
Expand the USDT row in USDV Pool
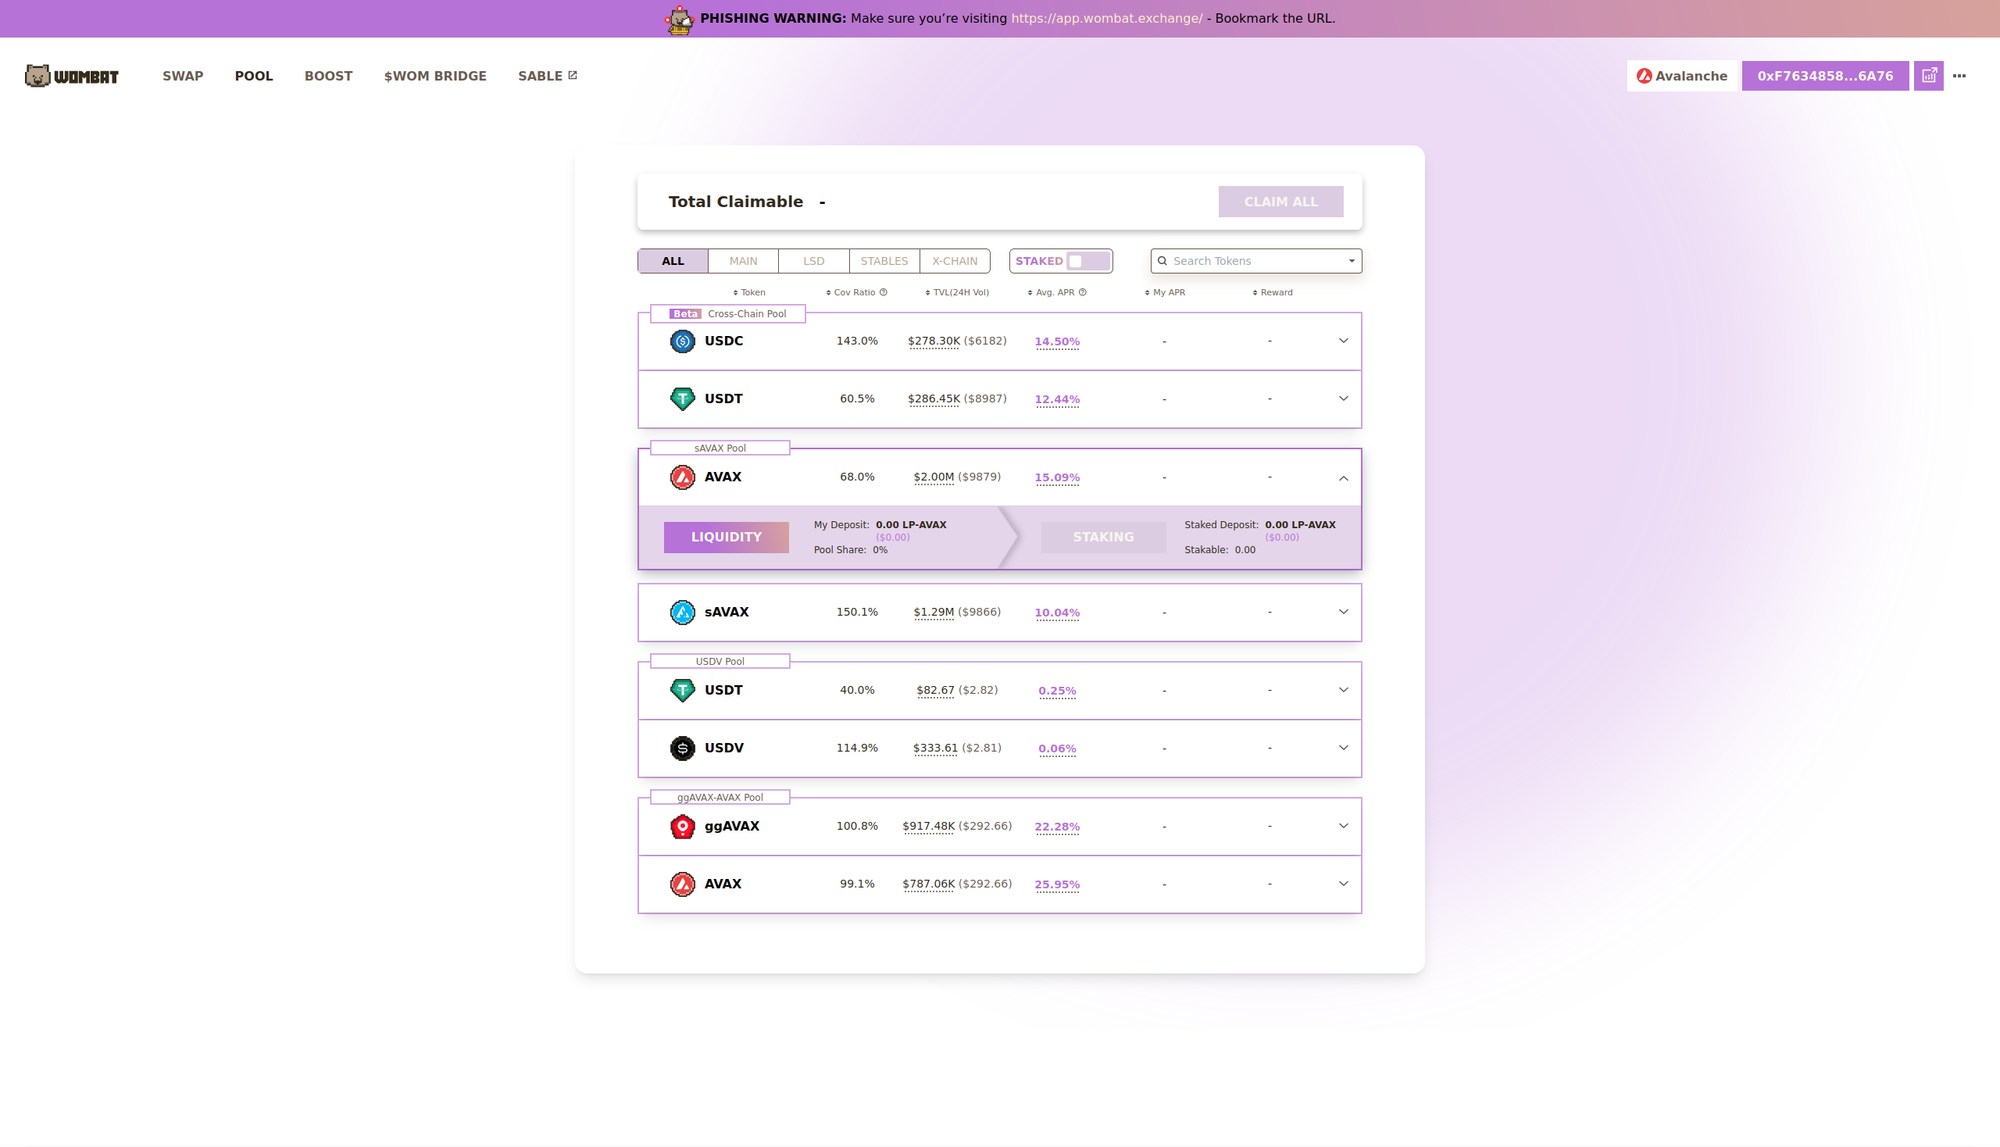point(1343,690)
